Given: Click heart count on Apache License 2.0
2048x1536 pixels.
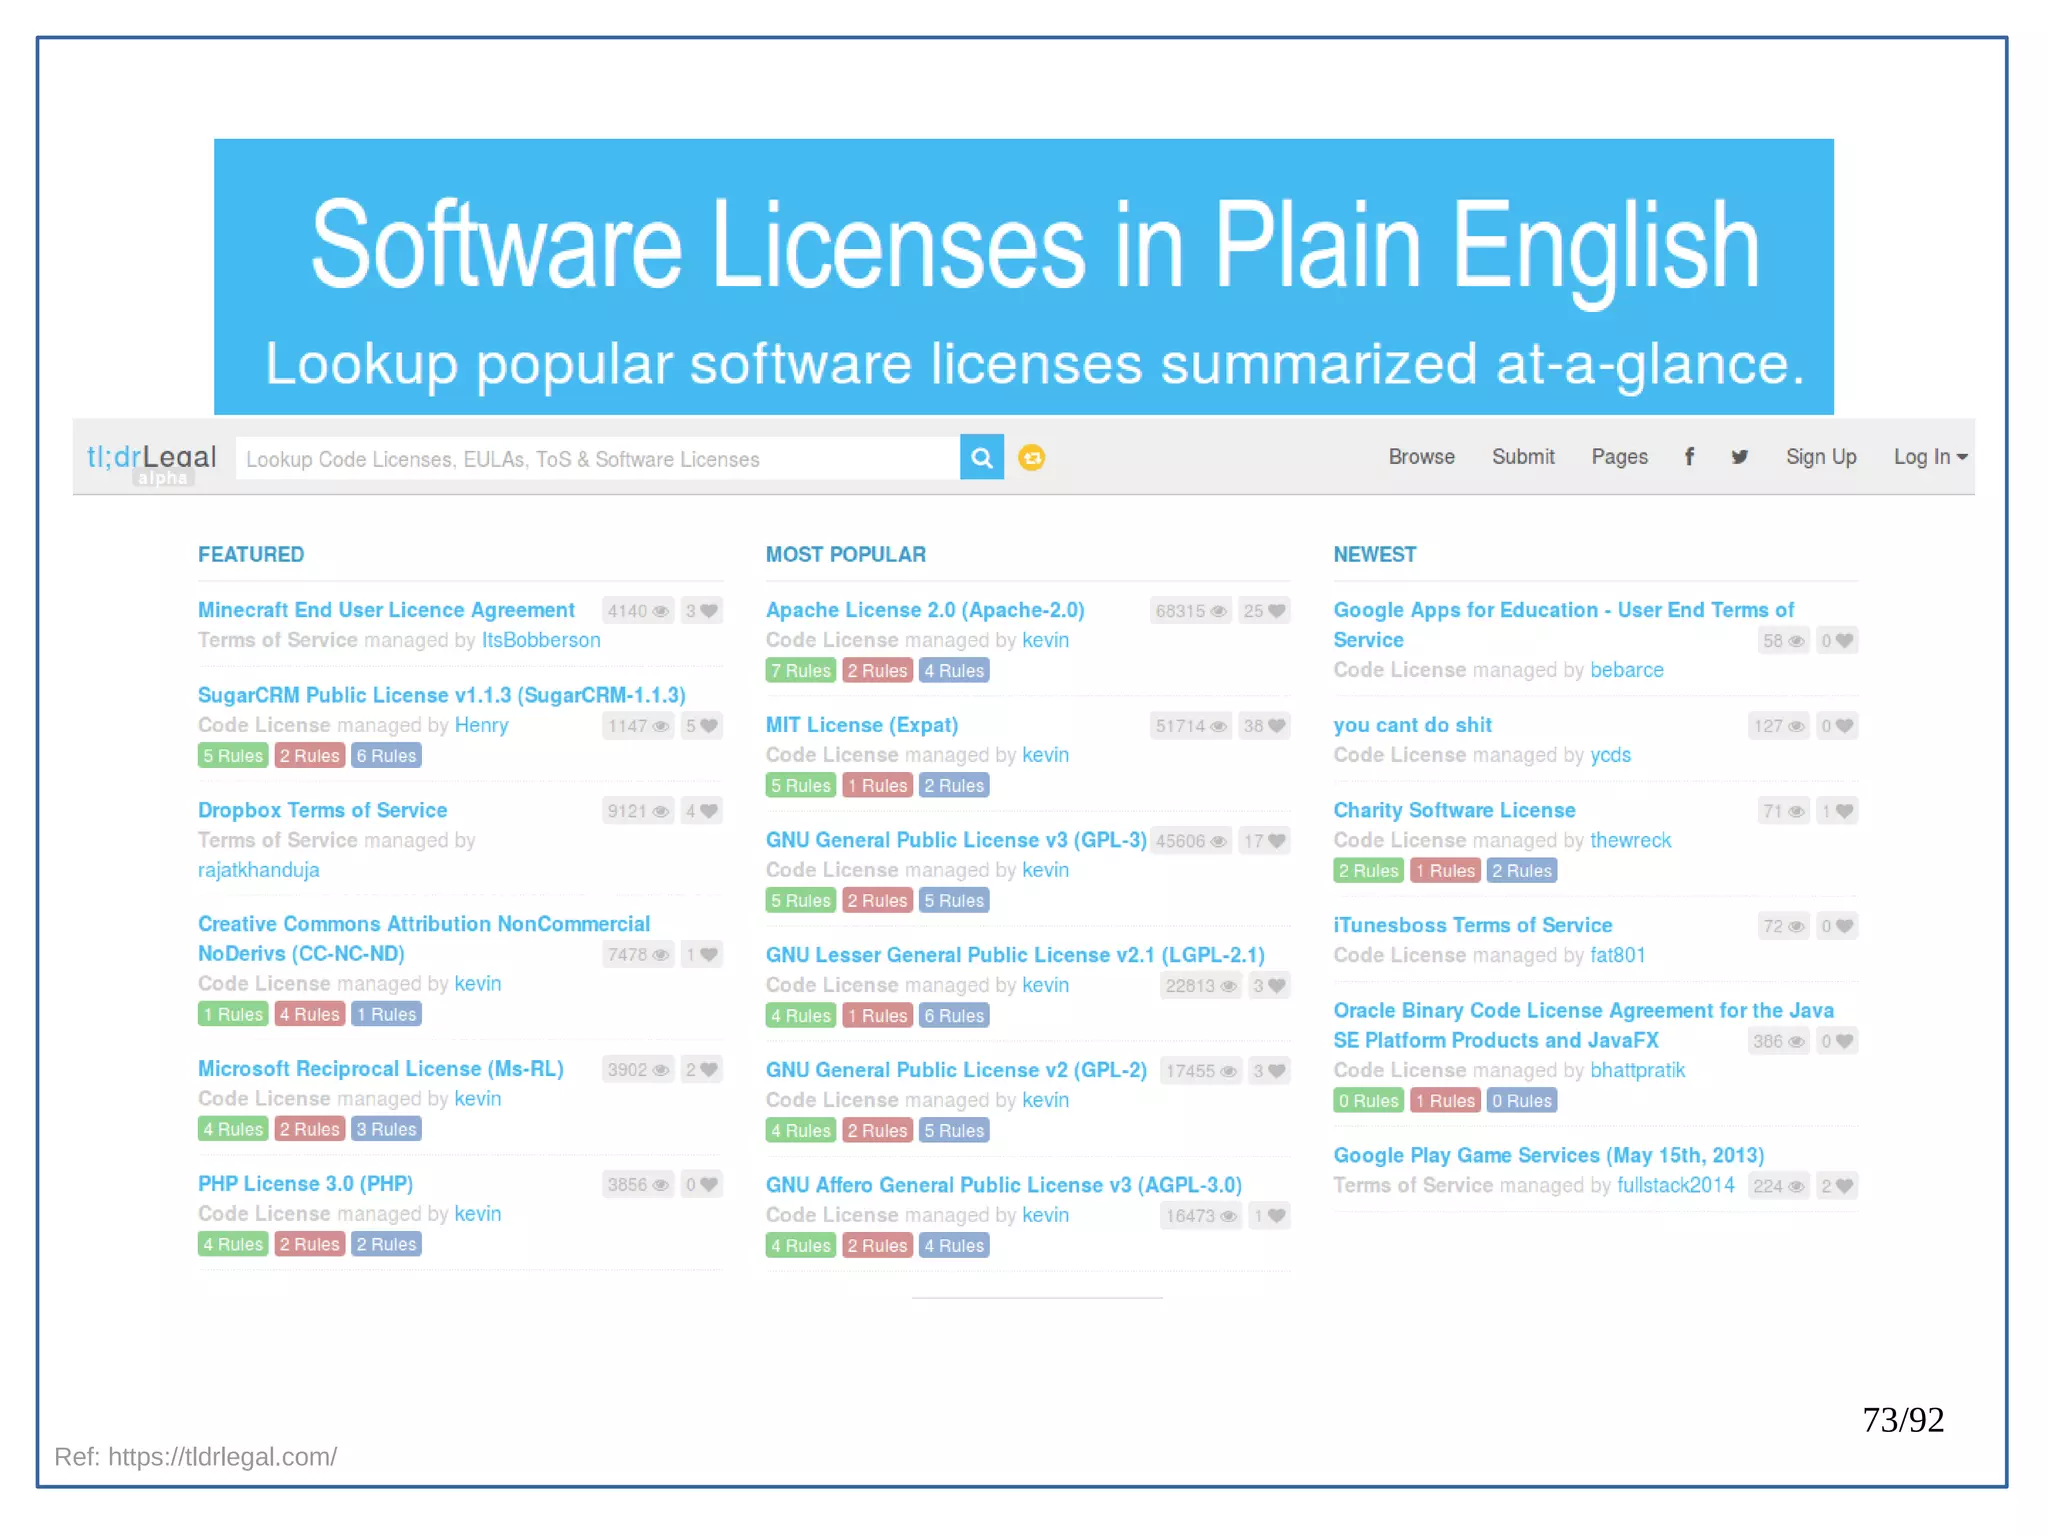Looking at the screenshot, I should [1263, 611].
